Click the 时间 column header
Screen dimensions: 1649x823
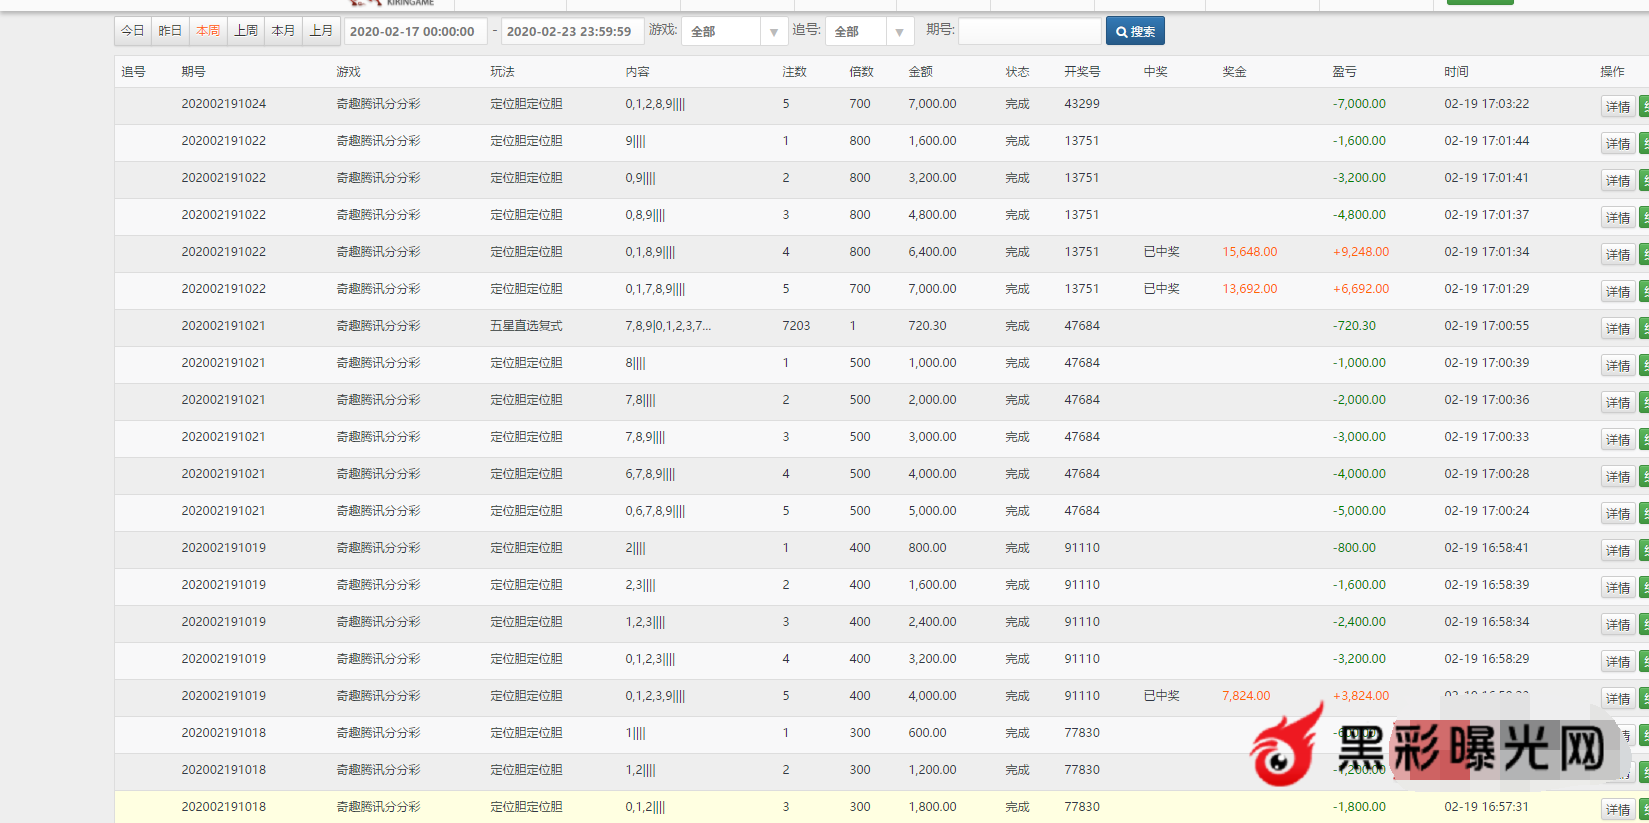pyautogui.click(x=1456, y=72)
